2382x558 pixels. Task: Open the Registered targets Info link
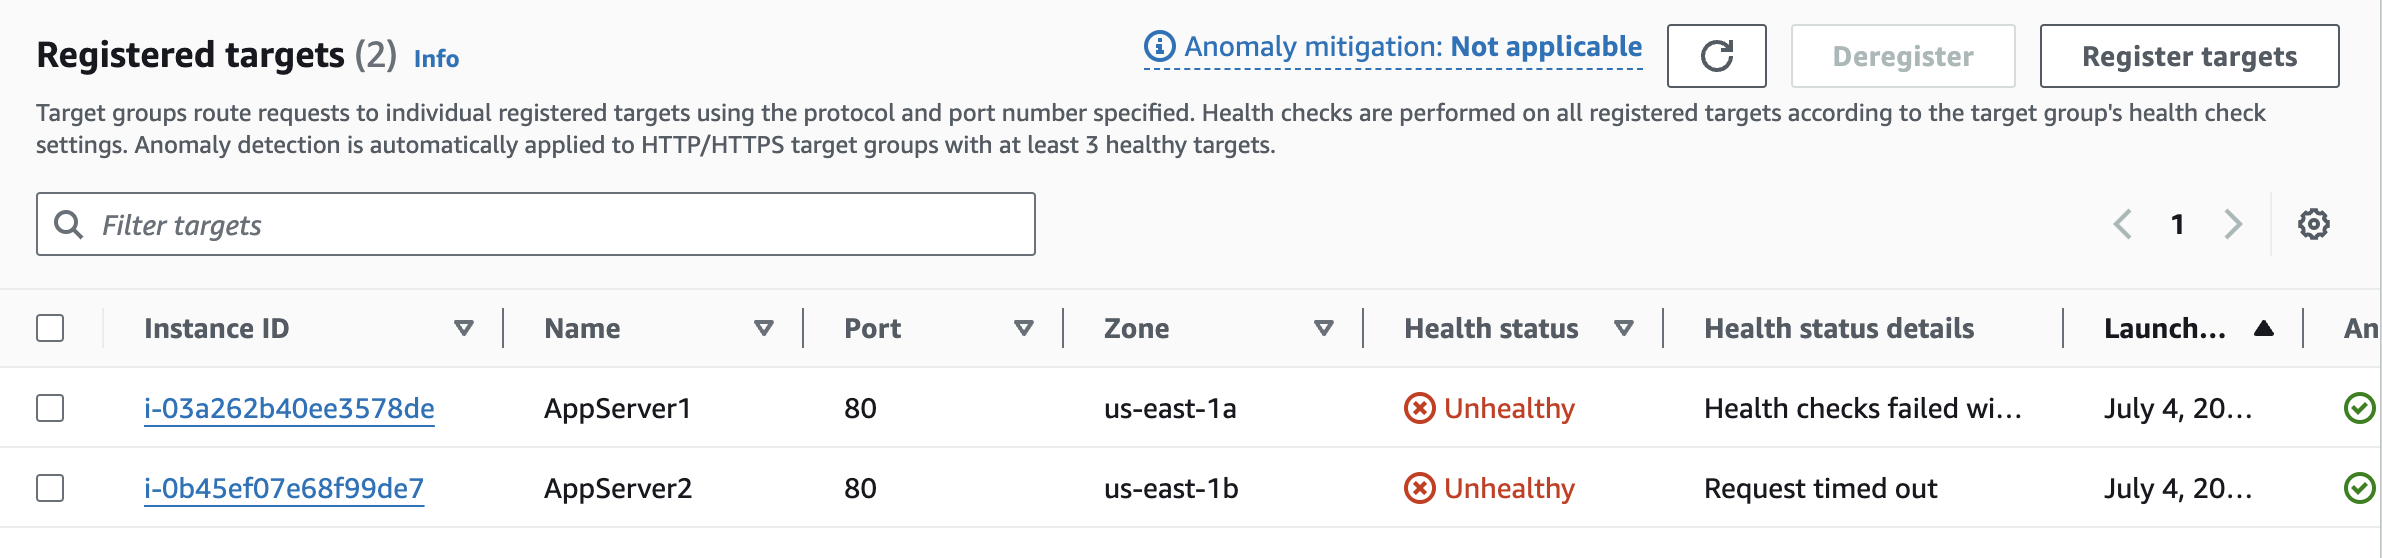(x=436, y=59)
